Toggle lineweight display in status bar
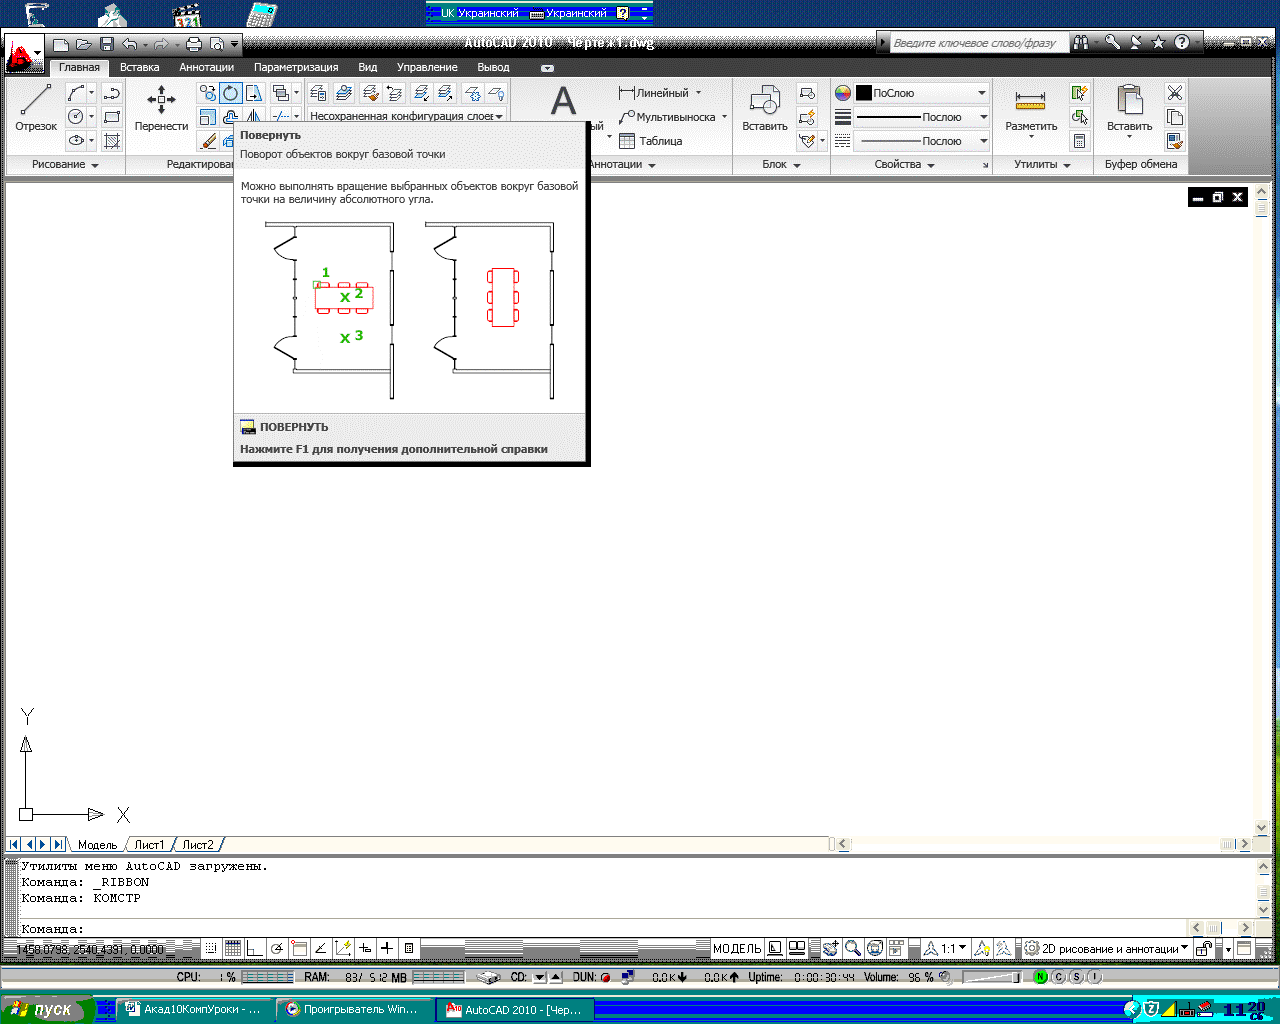This screenshot has height=1024, width=1280. 387,948
